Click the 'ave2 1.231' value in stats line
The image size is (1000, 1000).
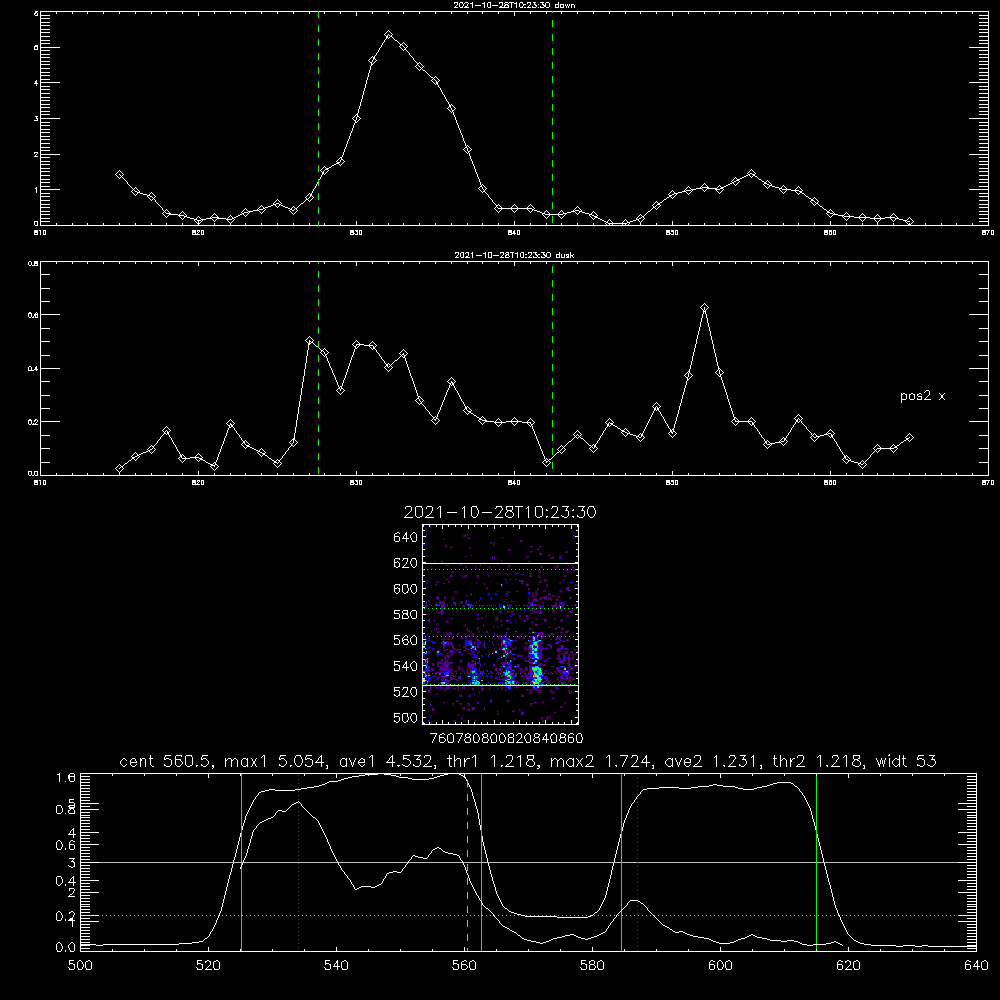711,761
